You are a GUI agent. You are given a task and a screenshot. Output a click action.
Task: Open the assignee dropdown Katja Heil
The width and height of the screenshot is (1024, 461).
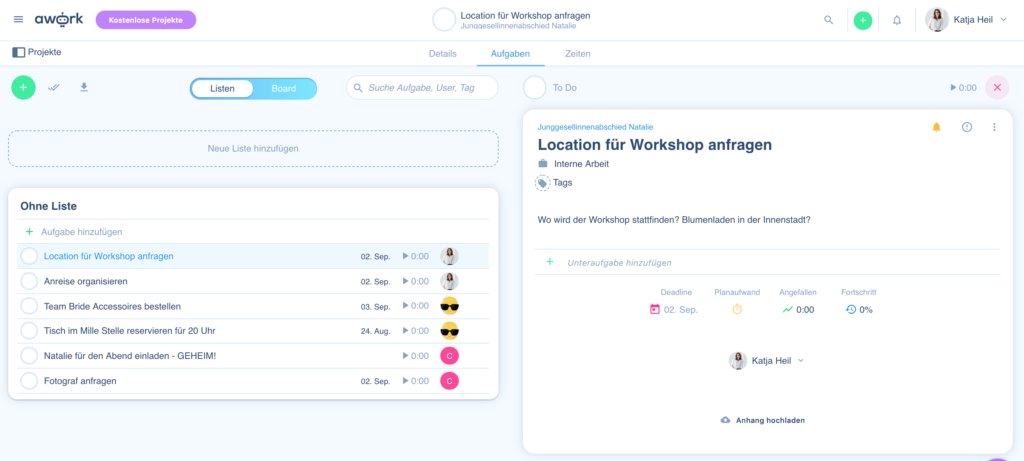767,360
